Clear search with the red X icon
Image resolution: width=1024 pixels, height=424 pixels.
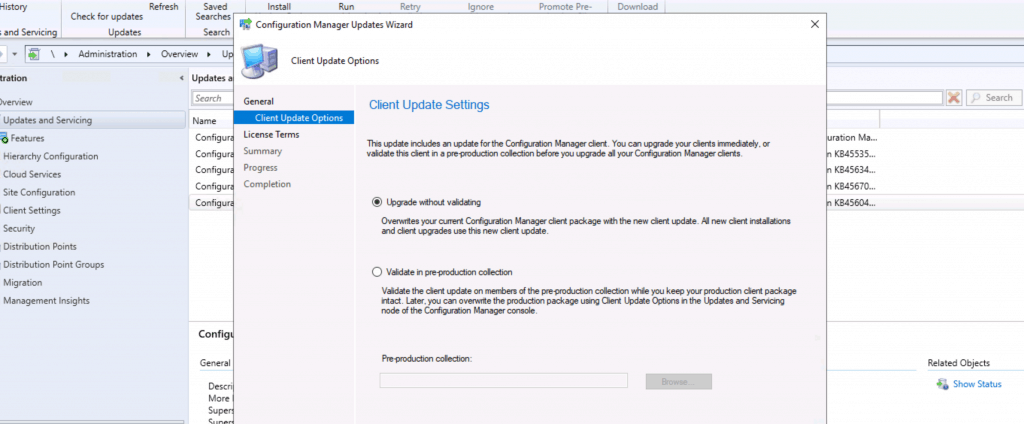click(954, 98)
